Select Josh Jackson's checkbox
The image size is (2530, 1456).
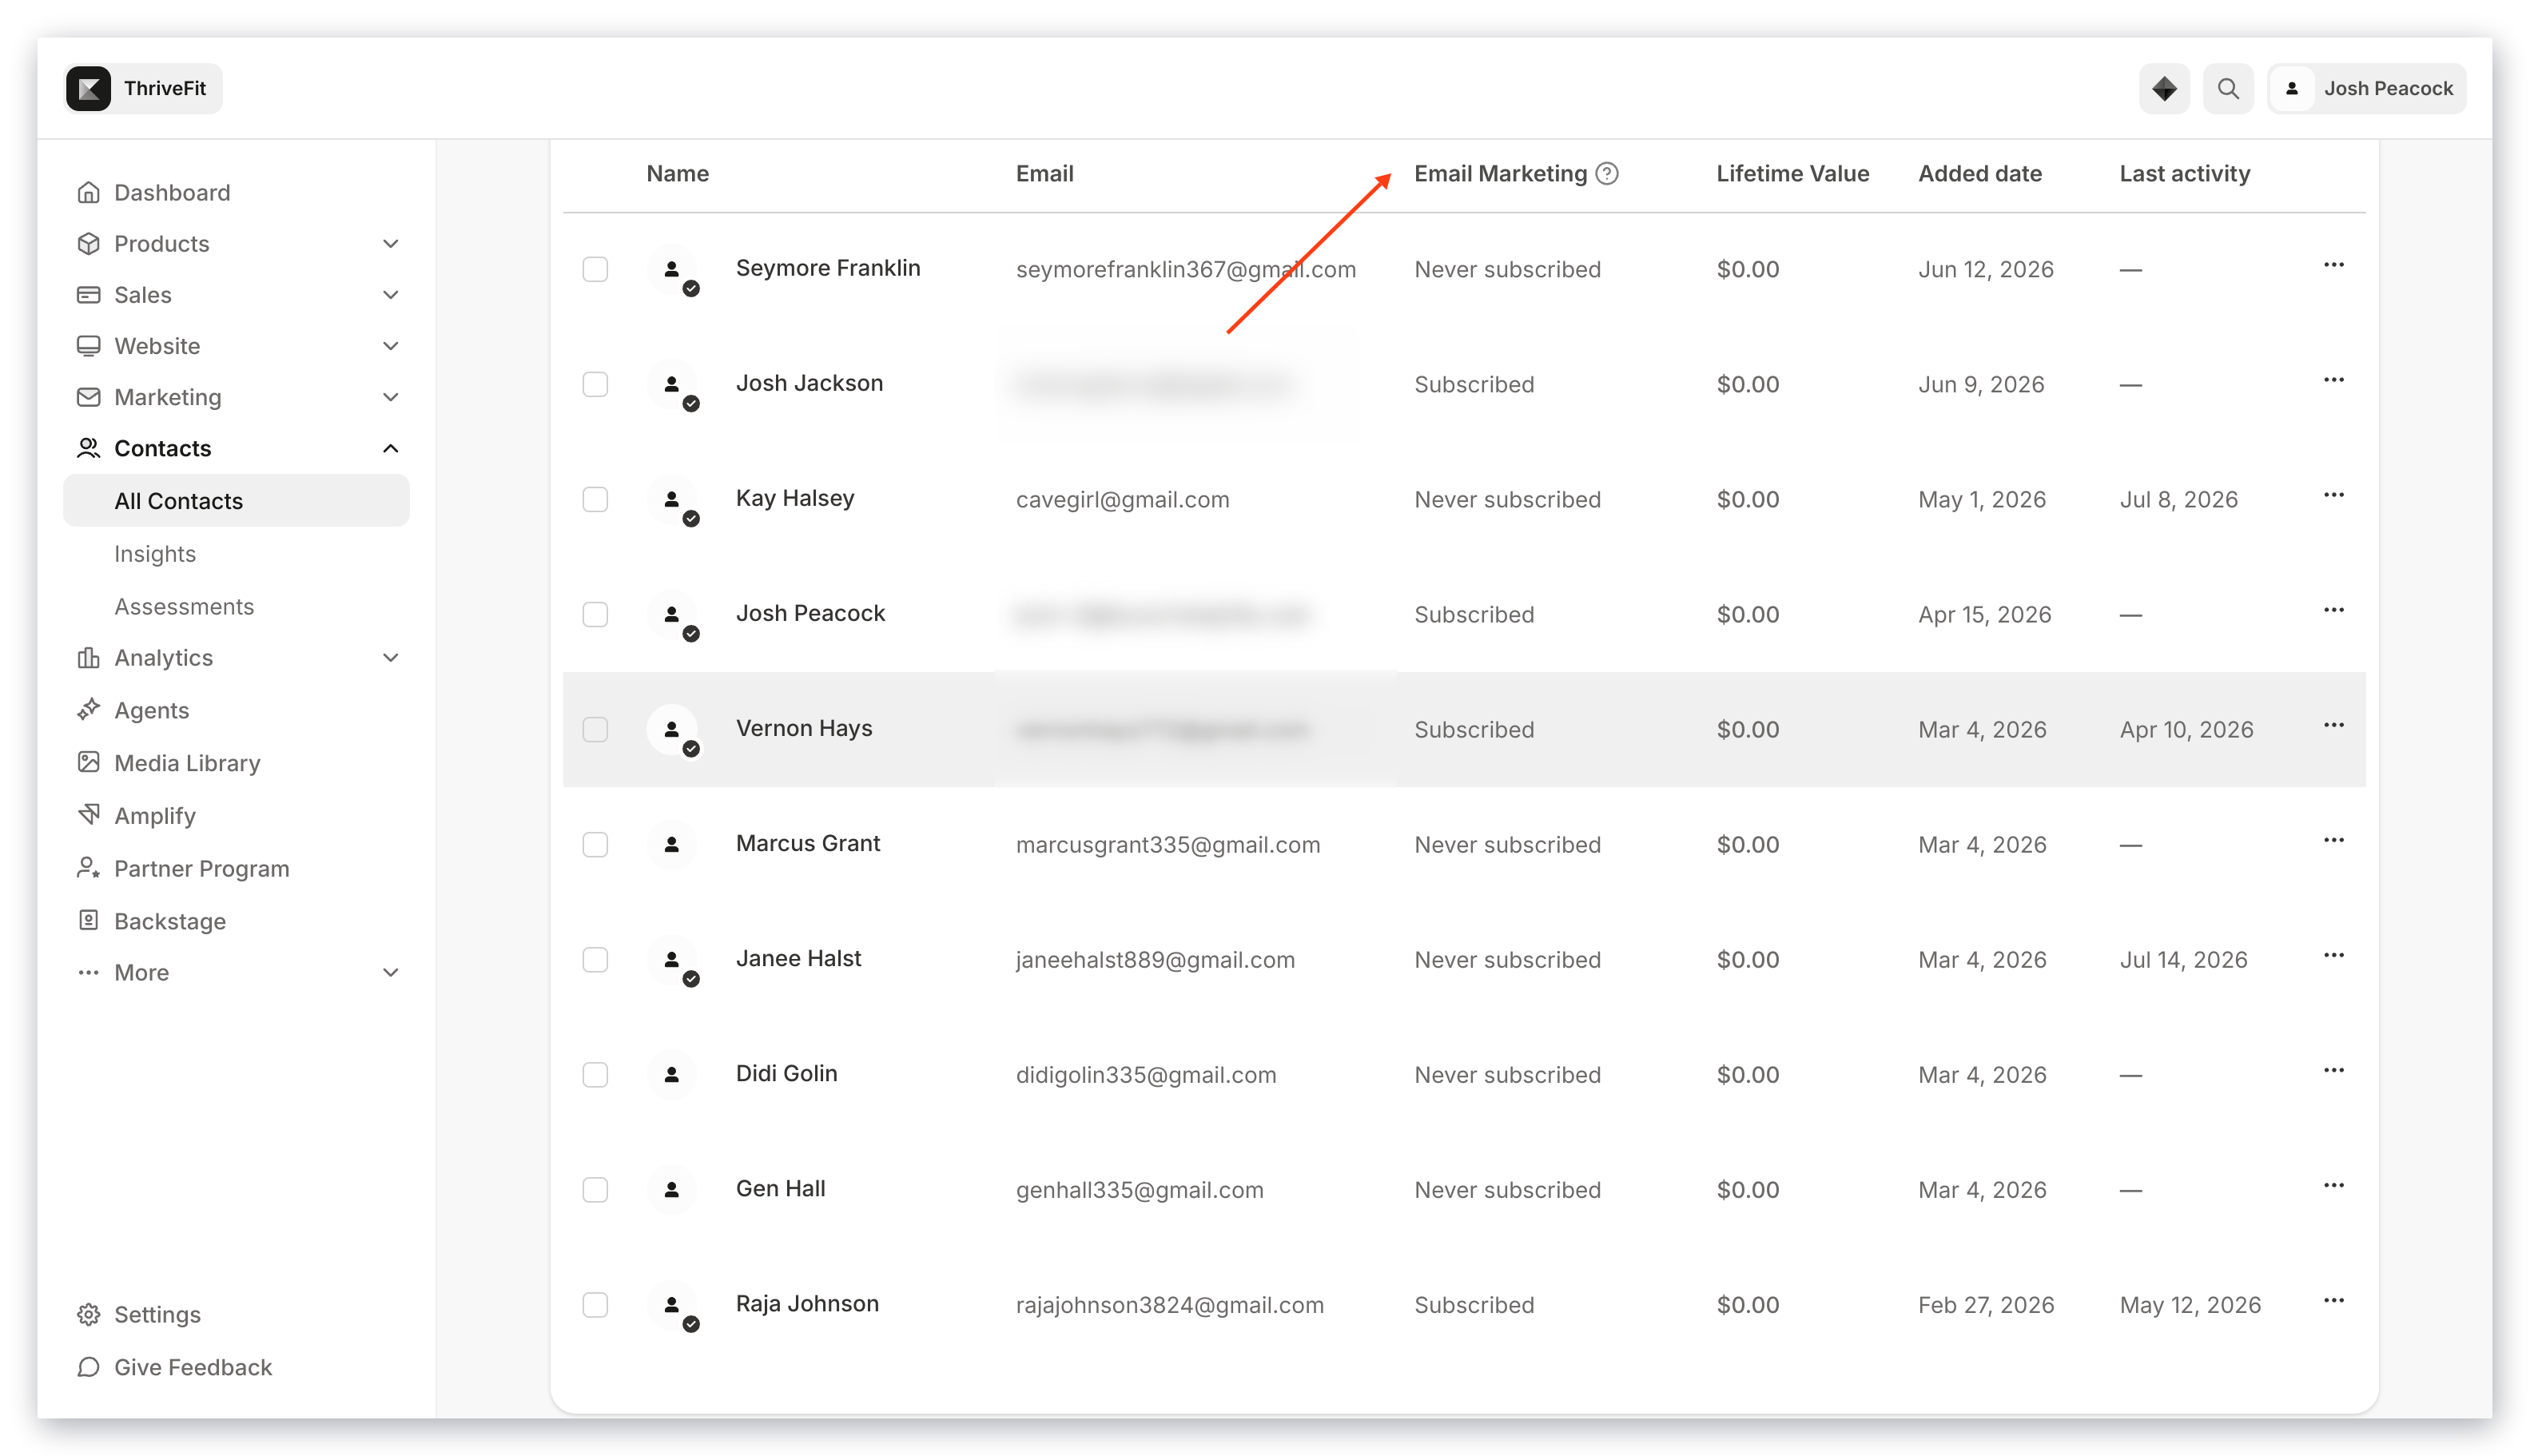pyautogui.click(x=595, y=384)
